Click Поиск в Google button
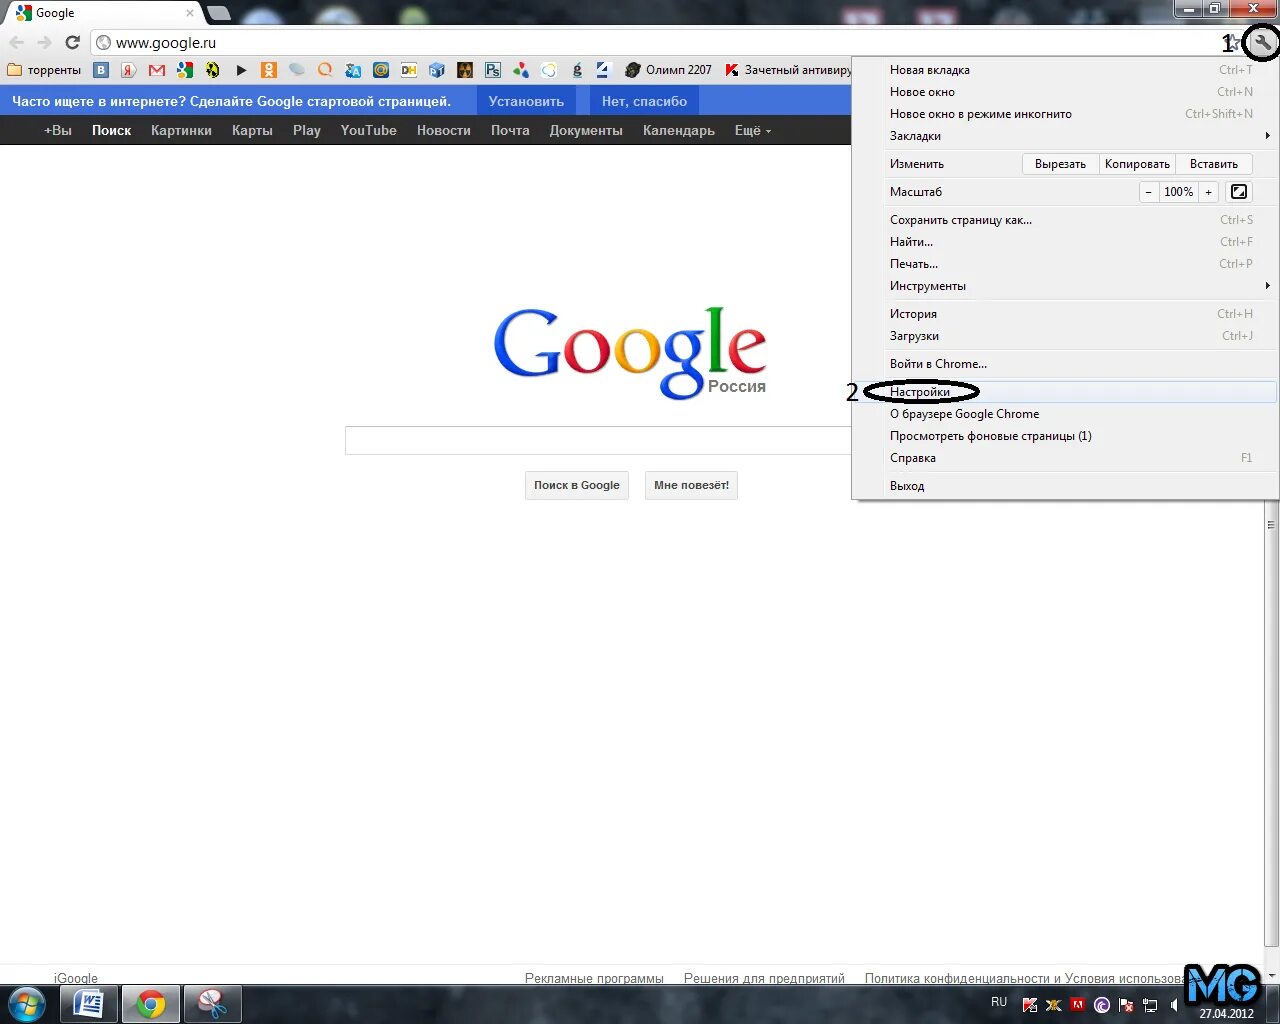 (577, 485)
